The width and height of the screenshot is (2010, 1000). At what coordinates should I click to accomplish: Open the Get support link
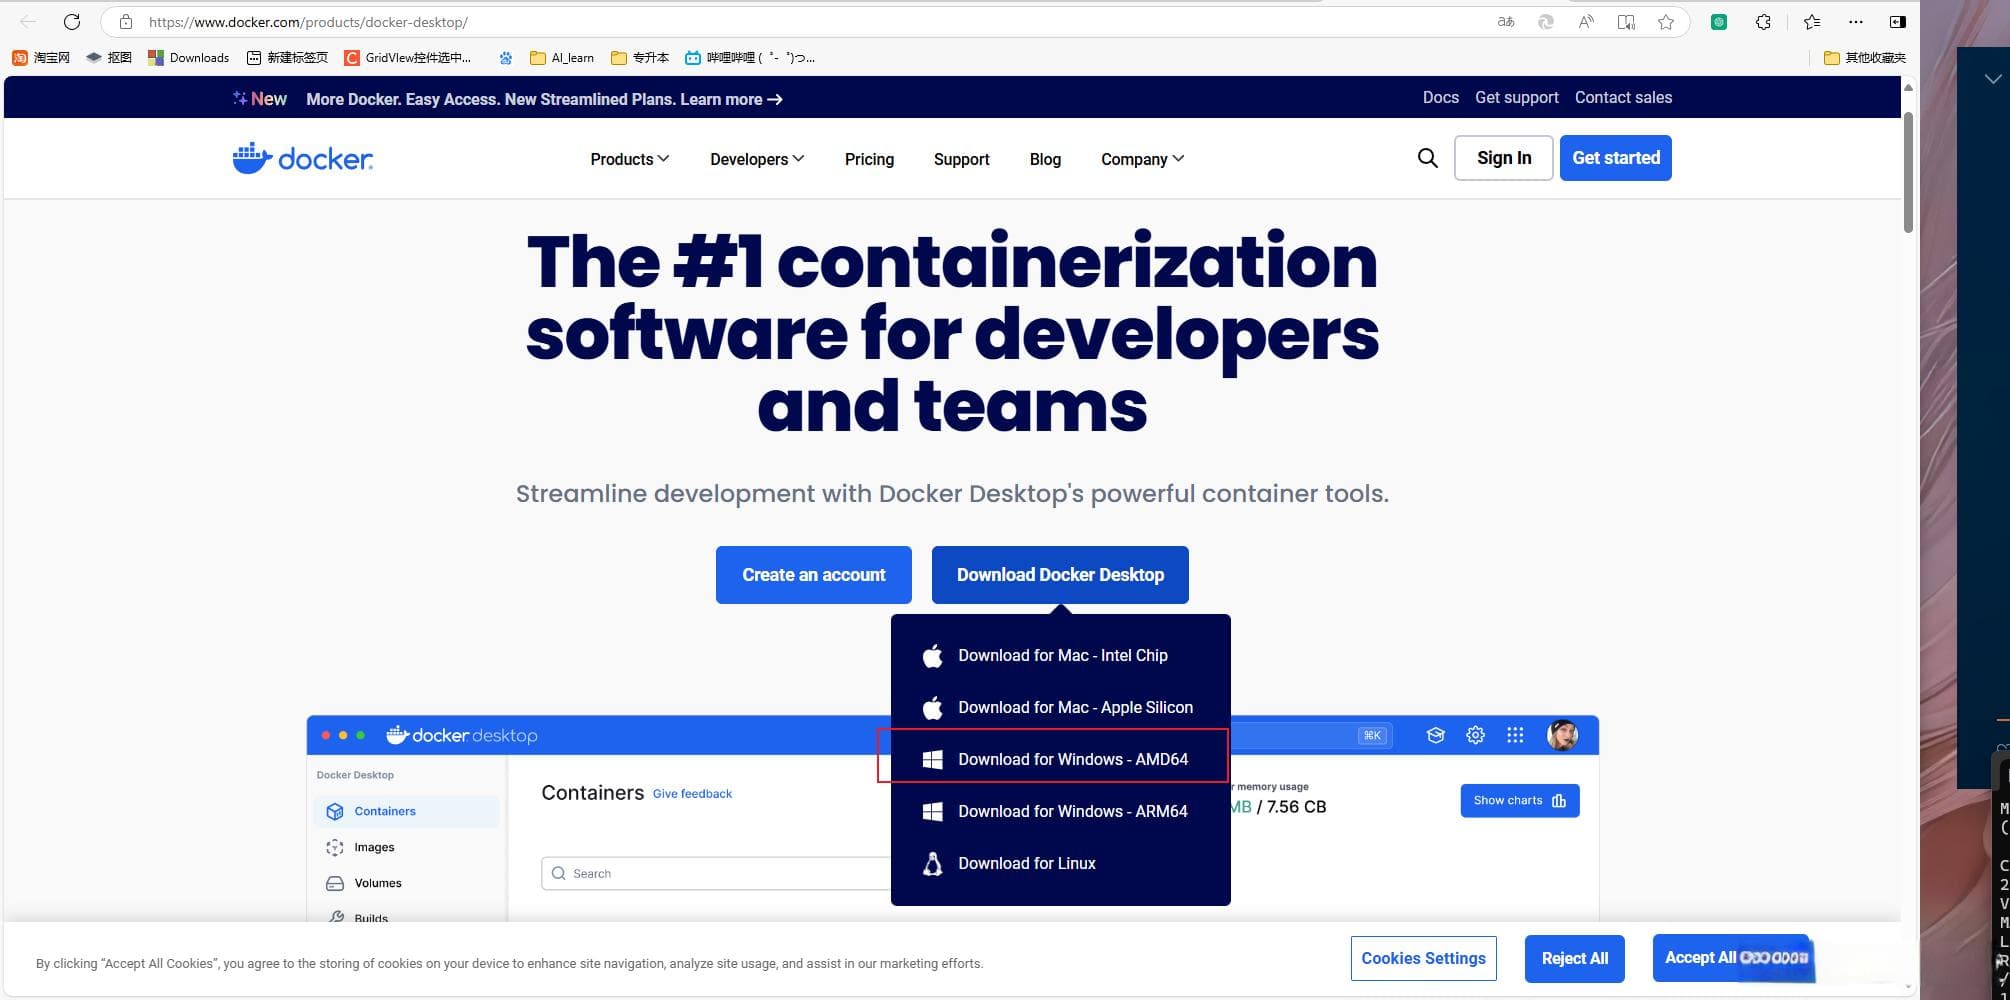click(x=1516, y=97)
